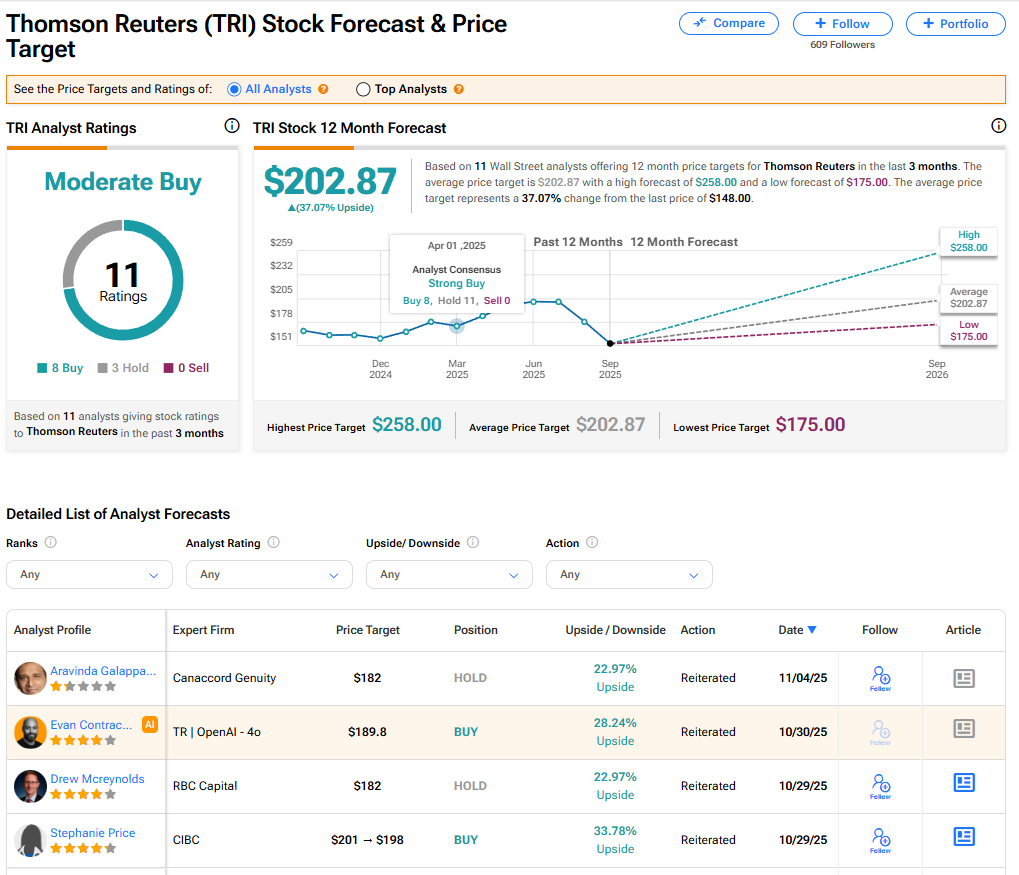Click Follow icon in Aravinda Galappa row
Screen dimensions: 1019x875
[880, 678]
